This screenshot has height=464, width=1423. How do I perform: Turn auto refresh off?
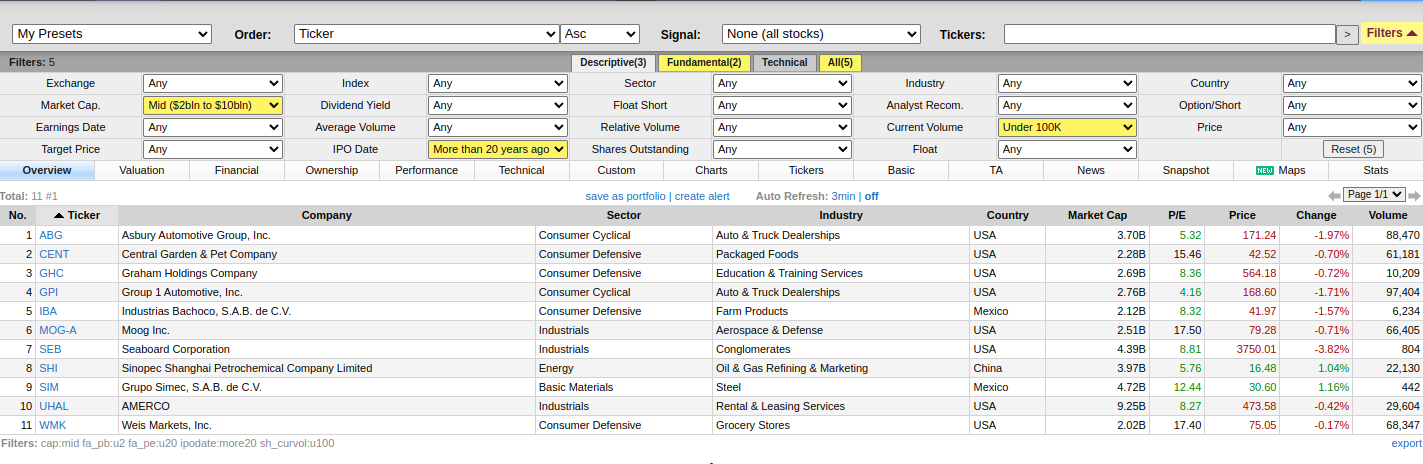coord(872,196)
